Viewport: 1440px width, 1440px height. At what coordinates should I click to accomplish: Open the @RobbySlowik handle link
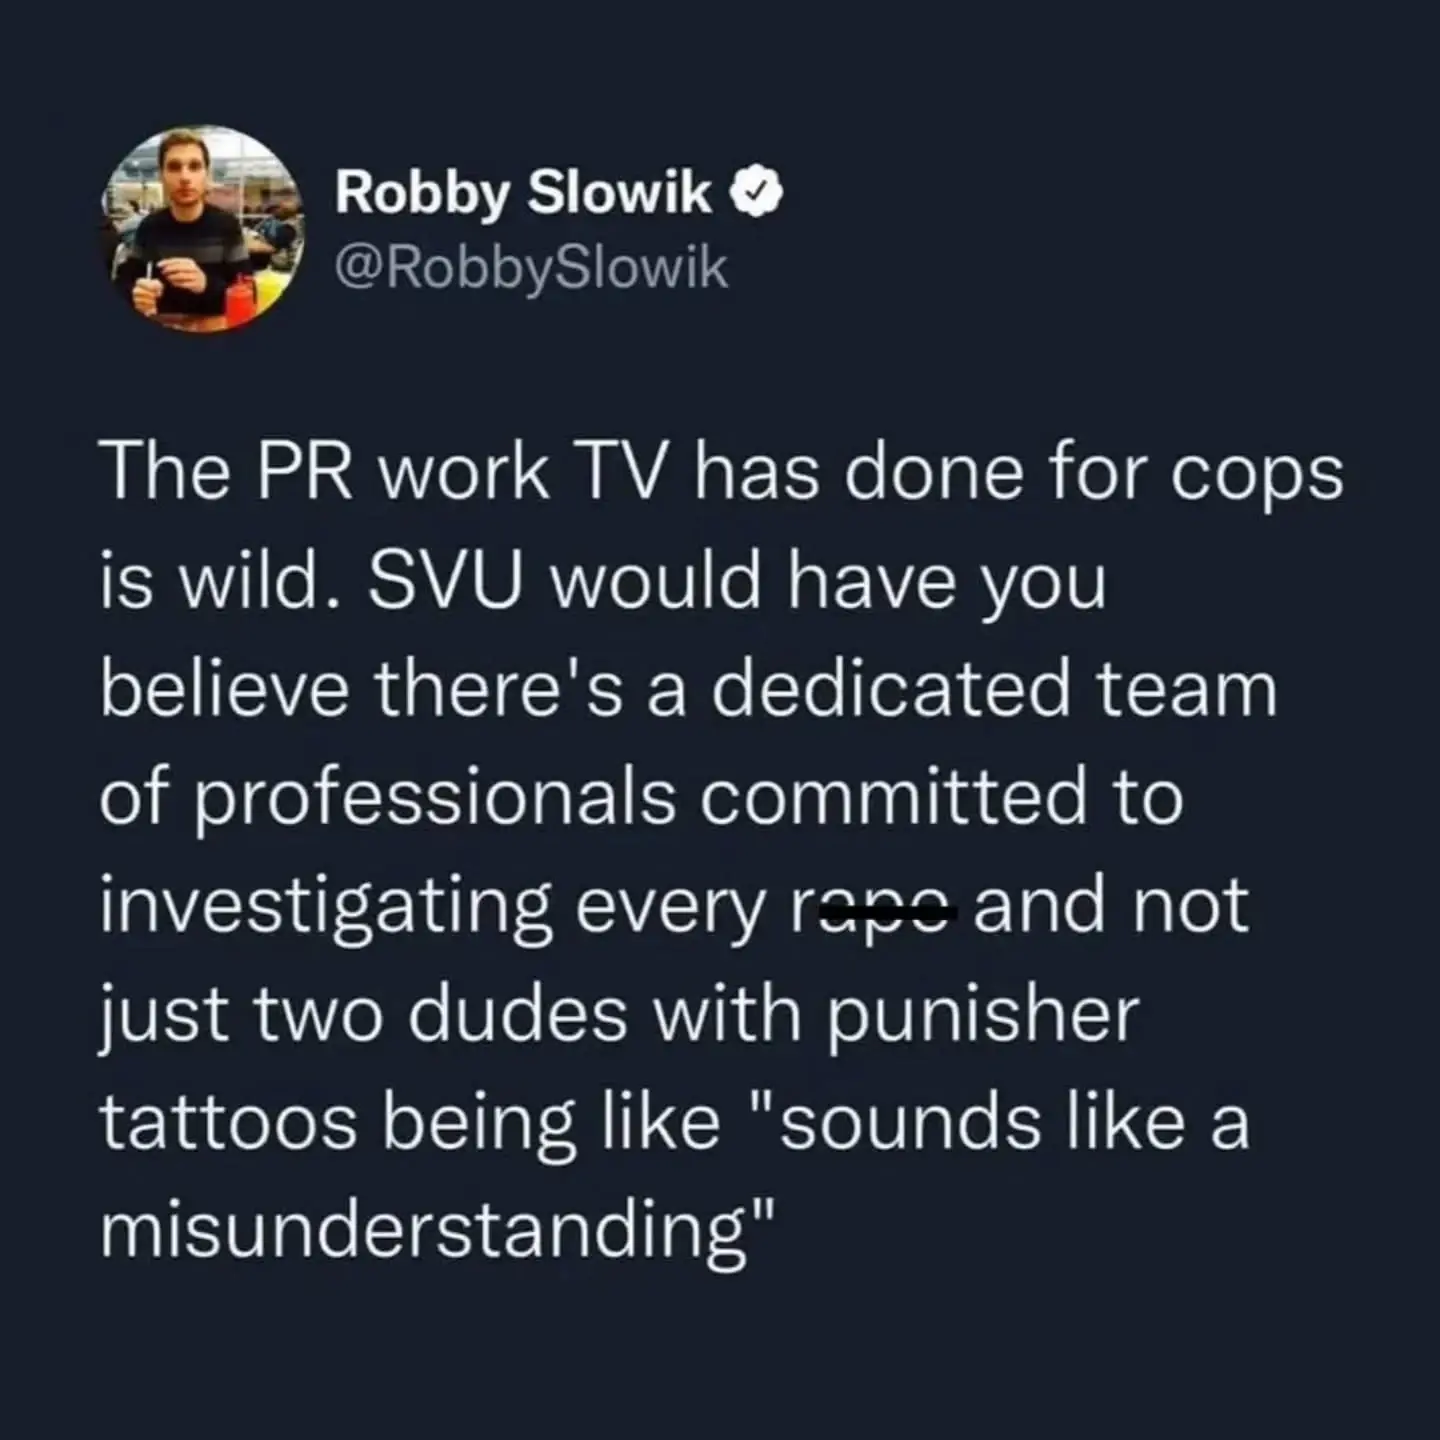coord(532,269)
